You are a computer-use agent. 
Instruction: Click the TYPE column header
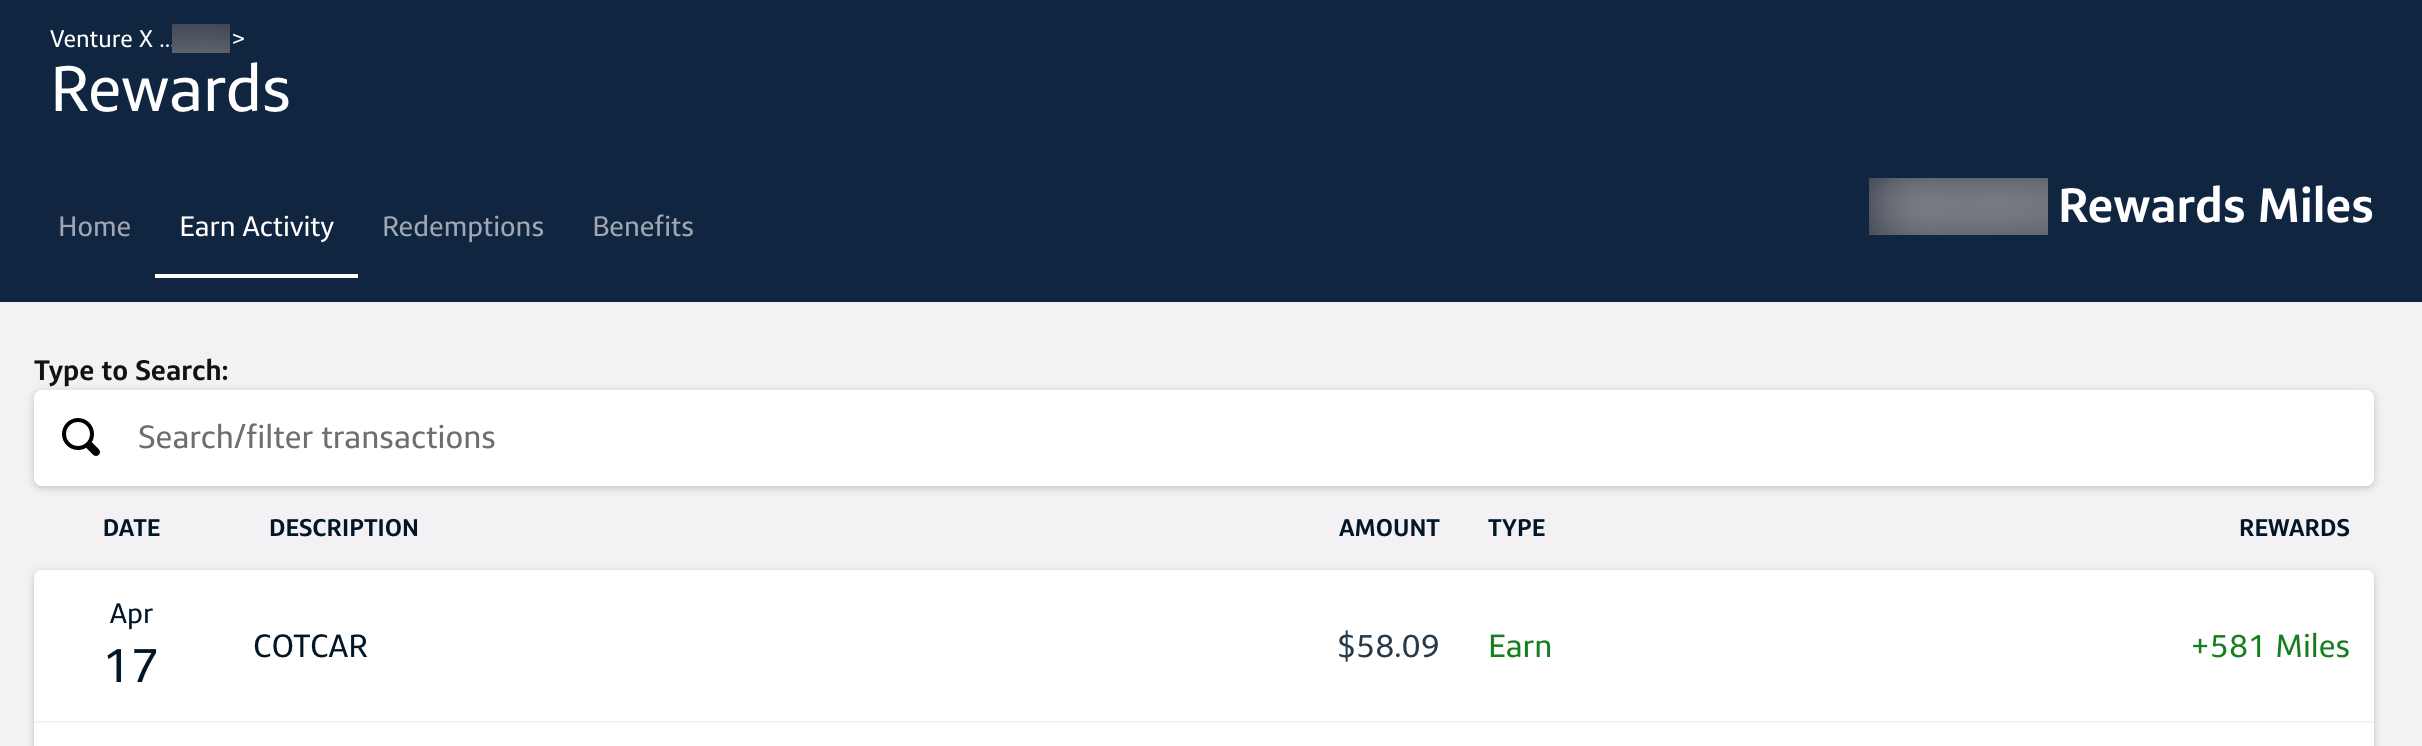(1516, 528)
